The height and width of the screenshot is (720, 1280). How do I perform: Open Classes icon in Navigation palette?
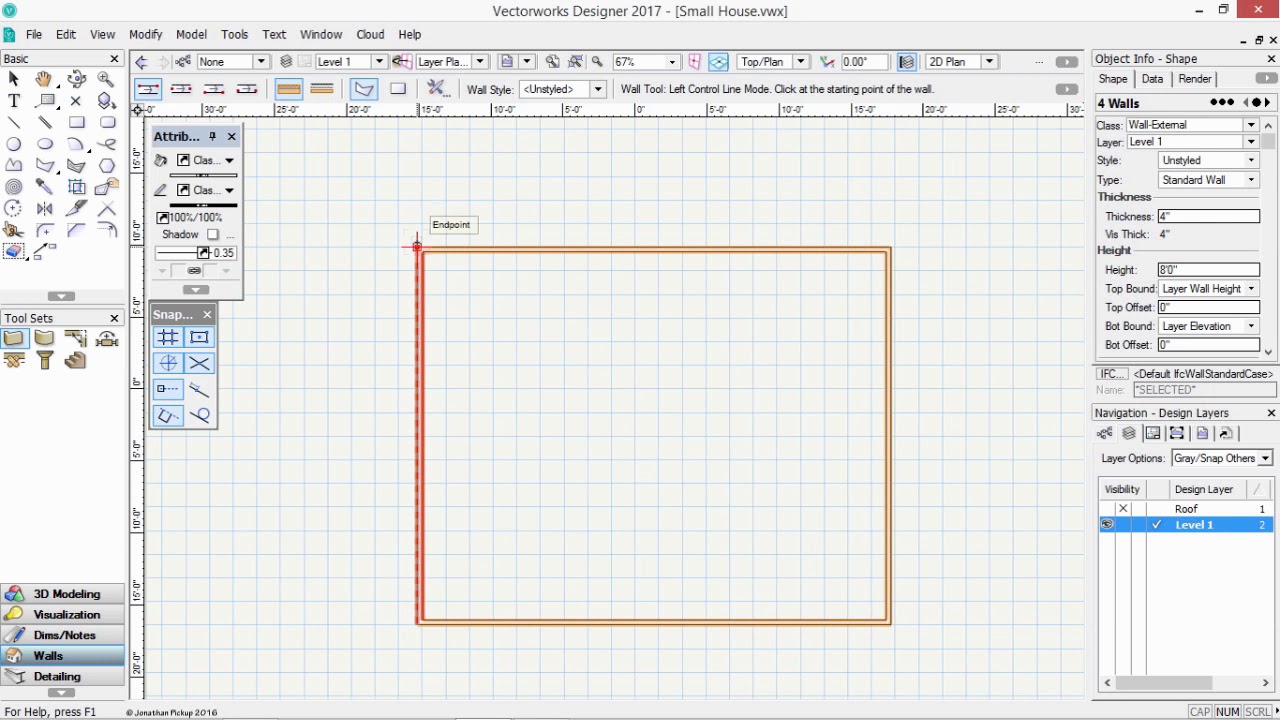pyautogui.click(x=1104, y=433)
